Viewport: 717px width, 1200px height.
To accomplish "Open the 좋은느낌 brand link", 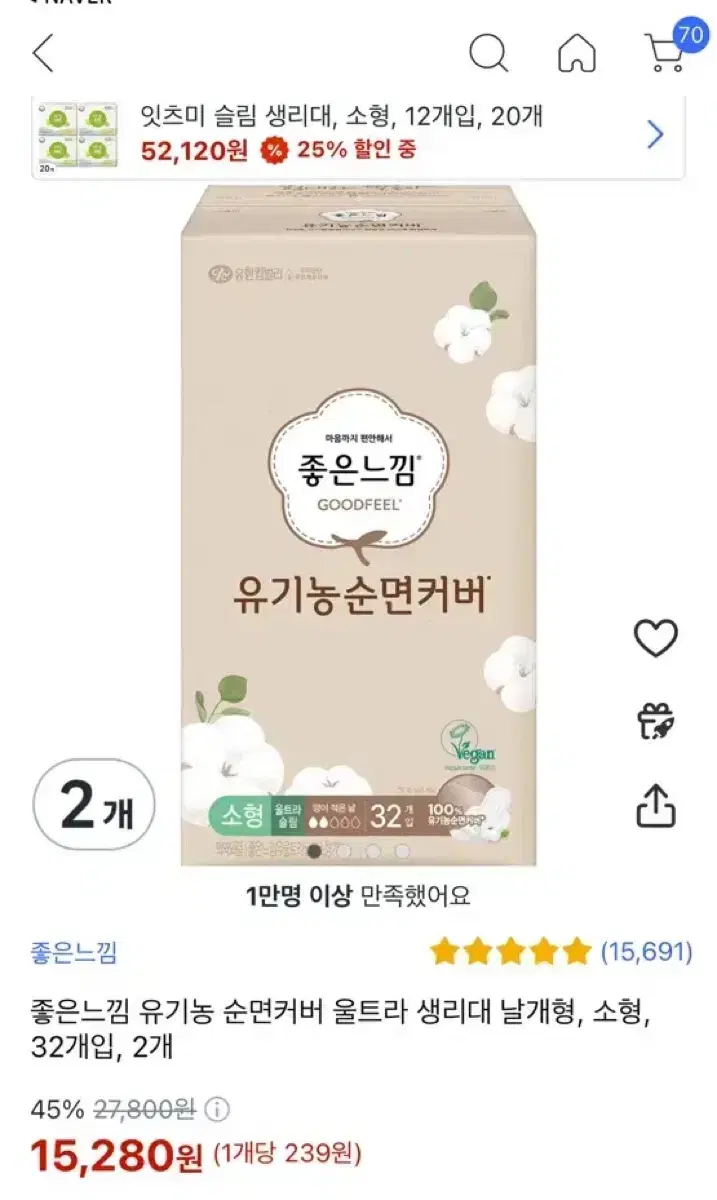I will [x=74, y=952].
